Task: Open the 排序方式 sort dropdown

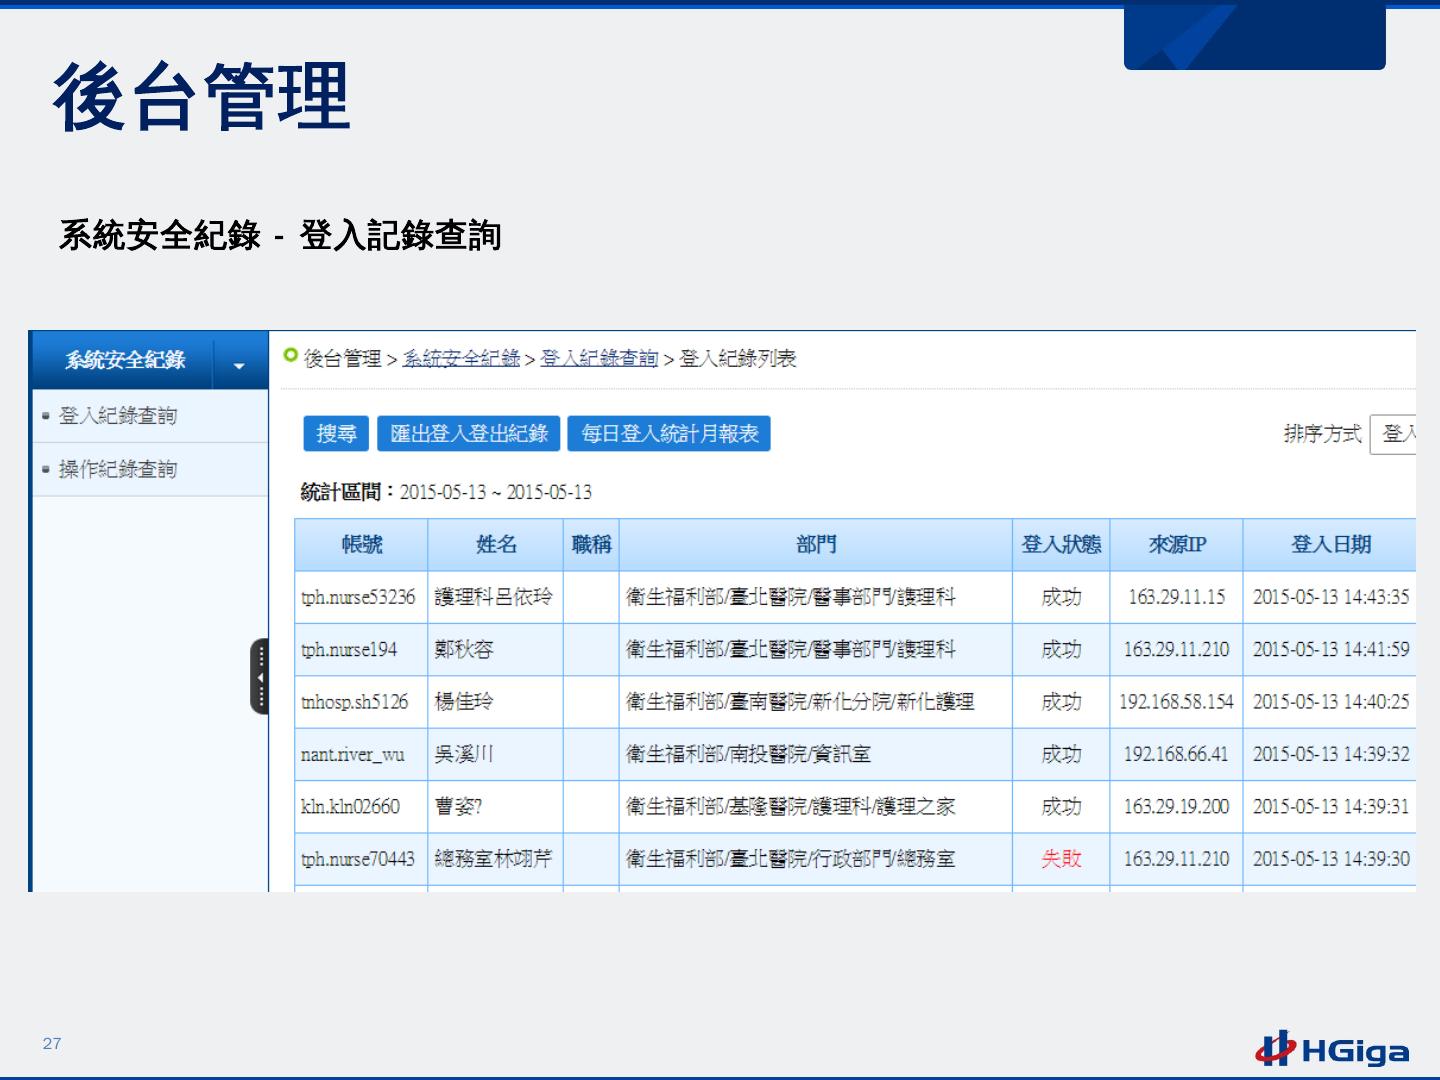Action: tap(1395, 434)
